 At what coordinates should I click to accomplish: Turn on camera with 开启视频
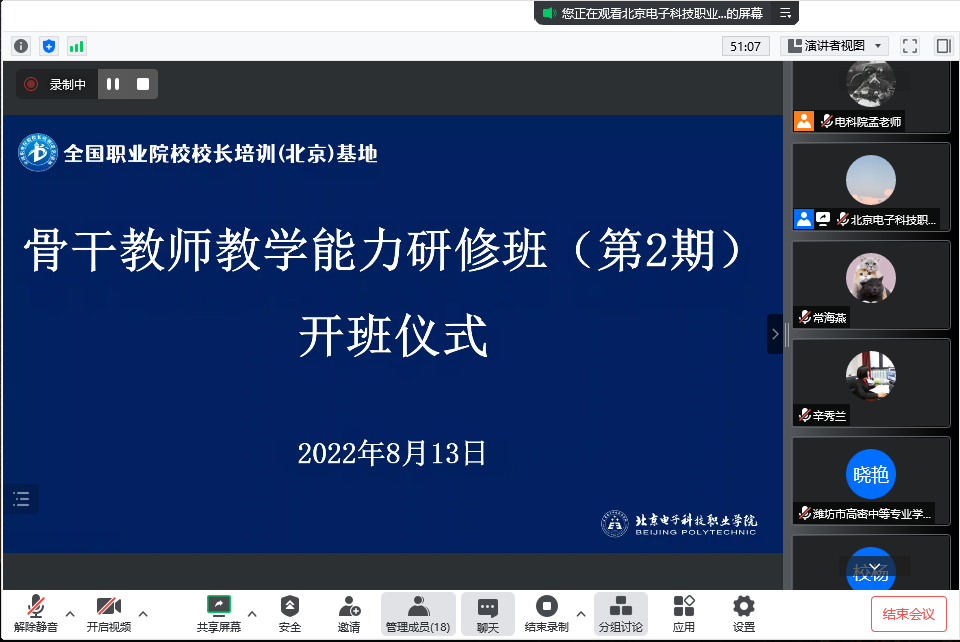108,613
